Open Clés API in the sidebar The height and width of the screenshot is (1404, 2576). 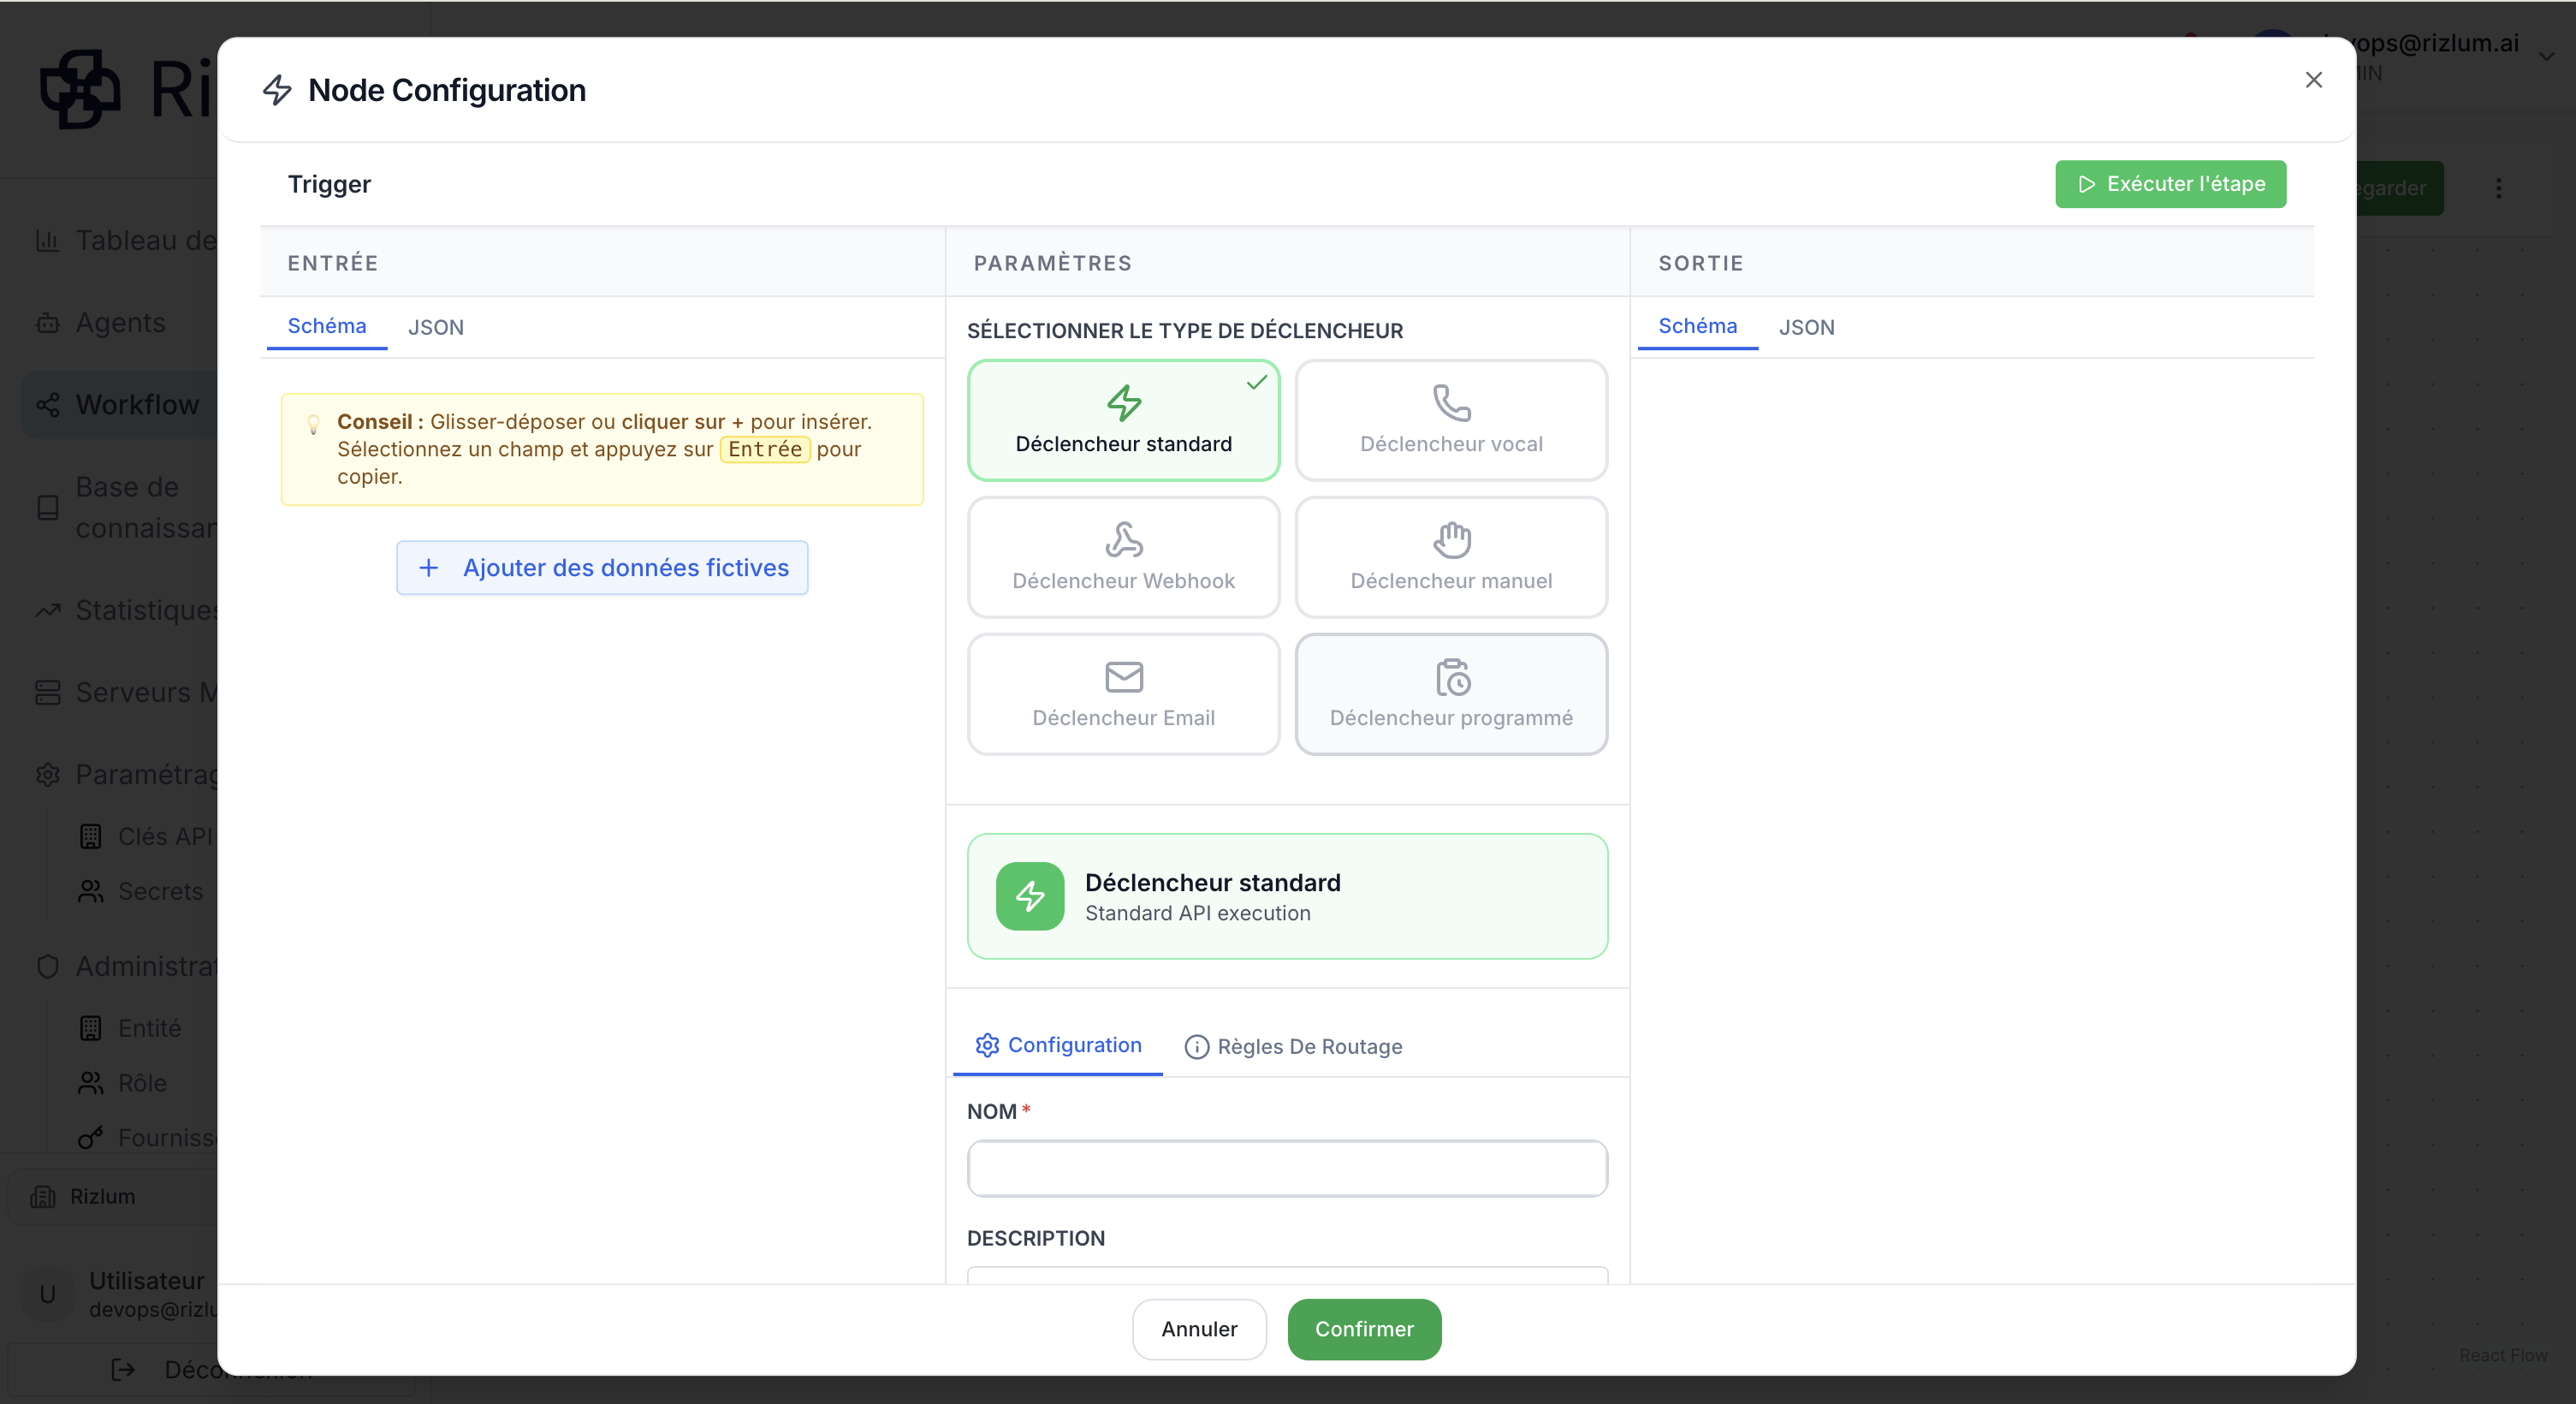tap(146, 836)
